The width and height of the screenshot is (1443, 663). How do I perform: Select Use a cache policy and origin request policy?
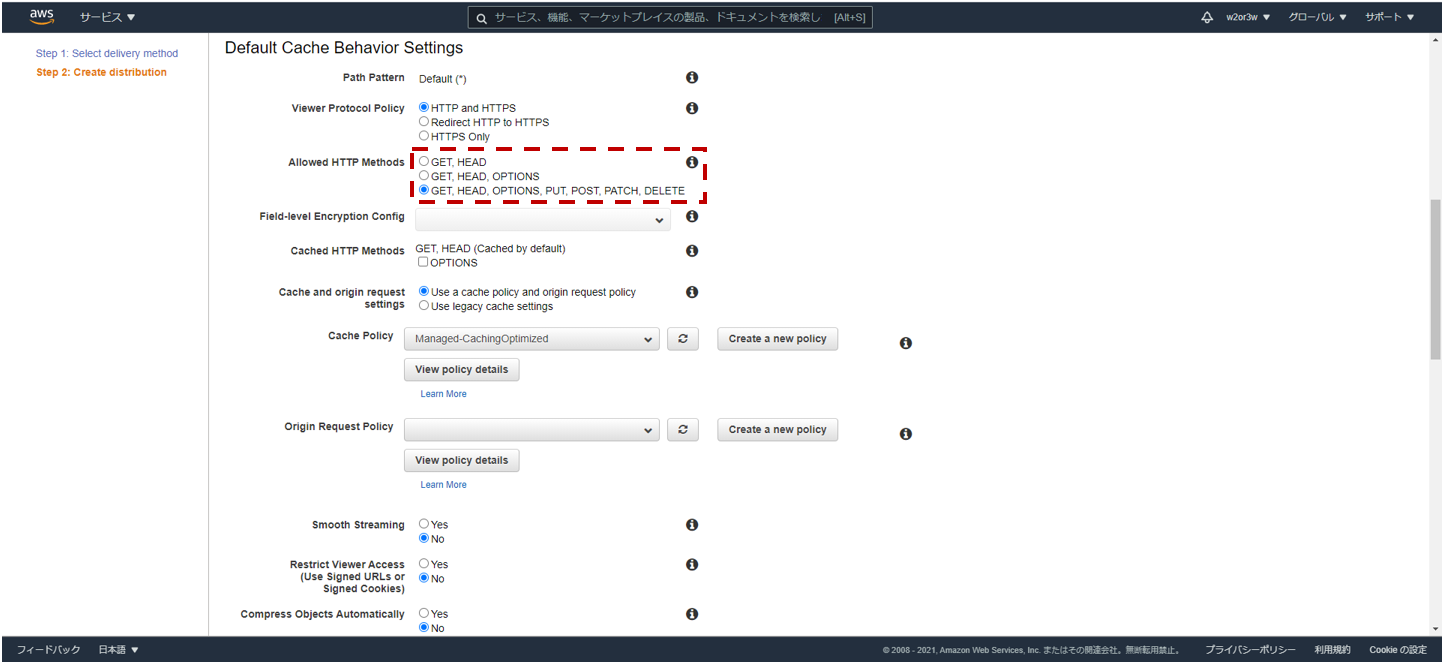coord(424,292)
